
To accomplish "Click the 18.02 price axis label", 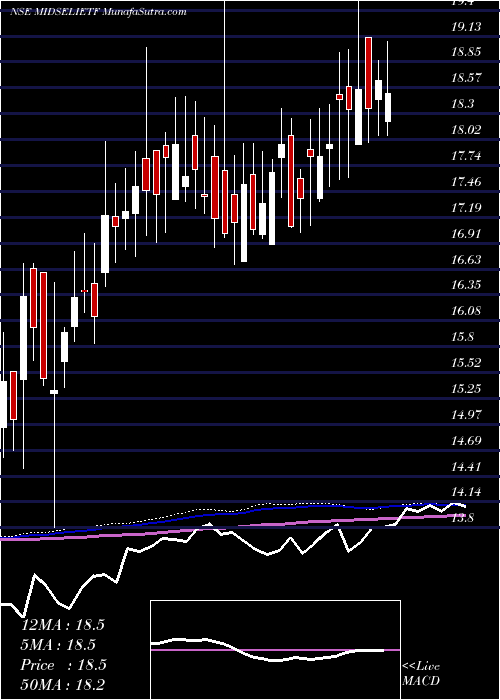I will click(467, 130).
